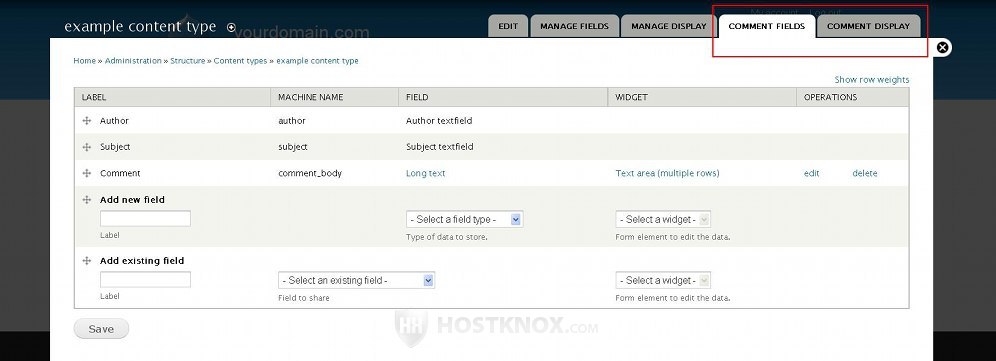Click the Content types breadcrumb link
Screen dimensions: 996x361
pos(240,61)
